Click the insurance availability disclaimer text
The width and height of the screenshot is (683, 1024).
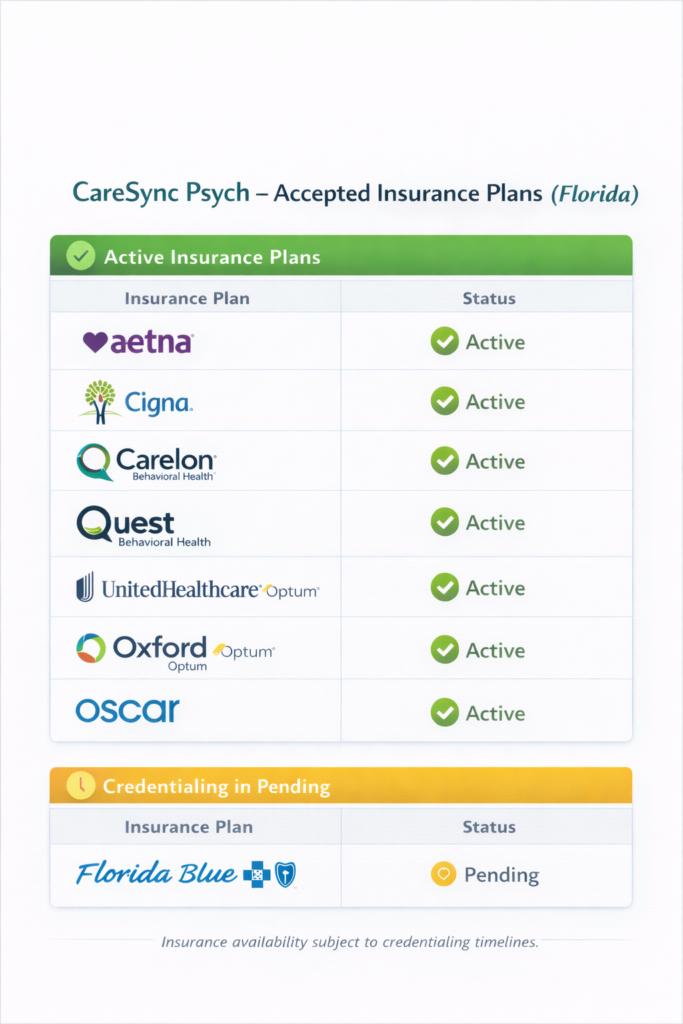(x=349, y=942)
